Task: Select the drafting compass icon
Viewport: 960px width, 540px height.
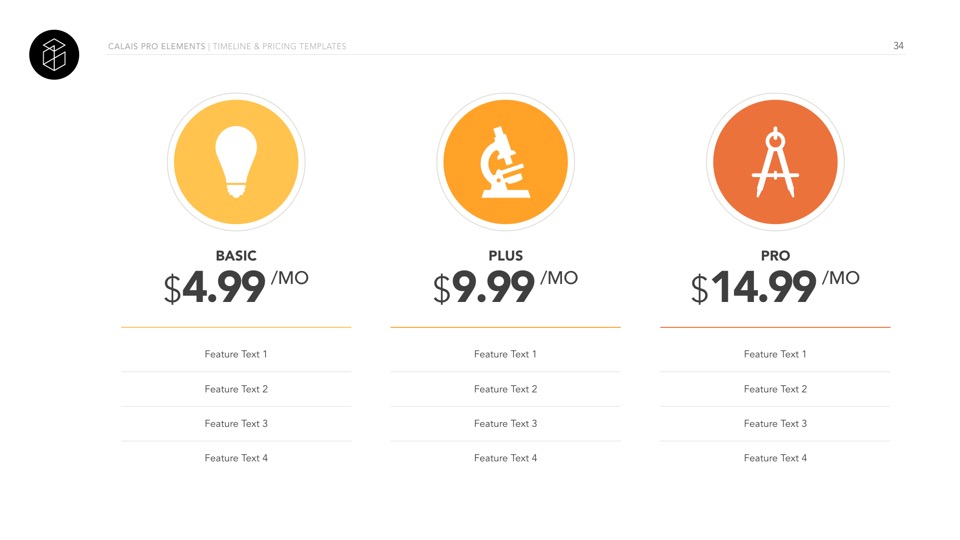Action: [x=775, y=162]
